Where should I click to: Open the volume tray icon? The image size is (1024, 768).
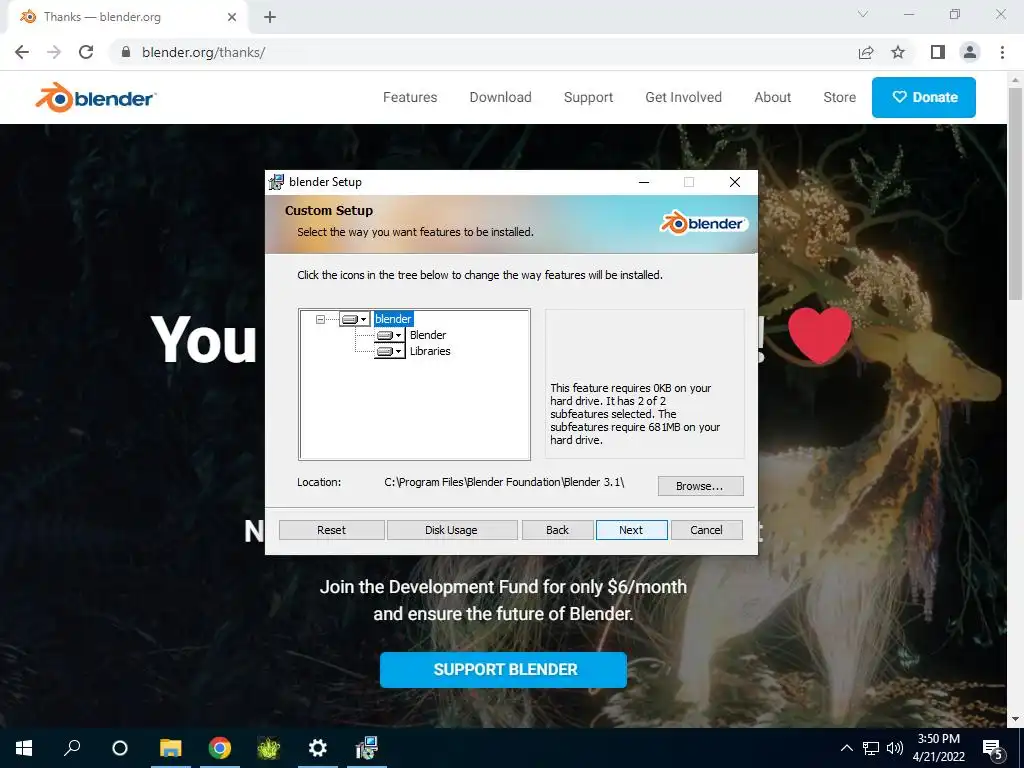point(895,748)
